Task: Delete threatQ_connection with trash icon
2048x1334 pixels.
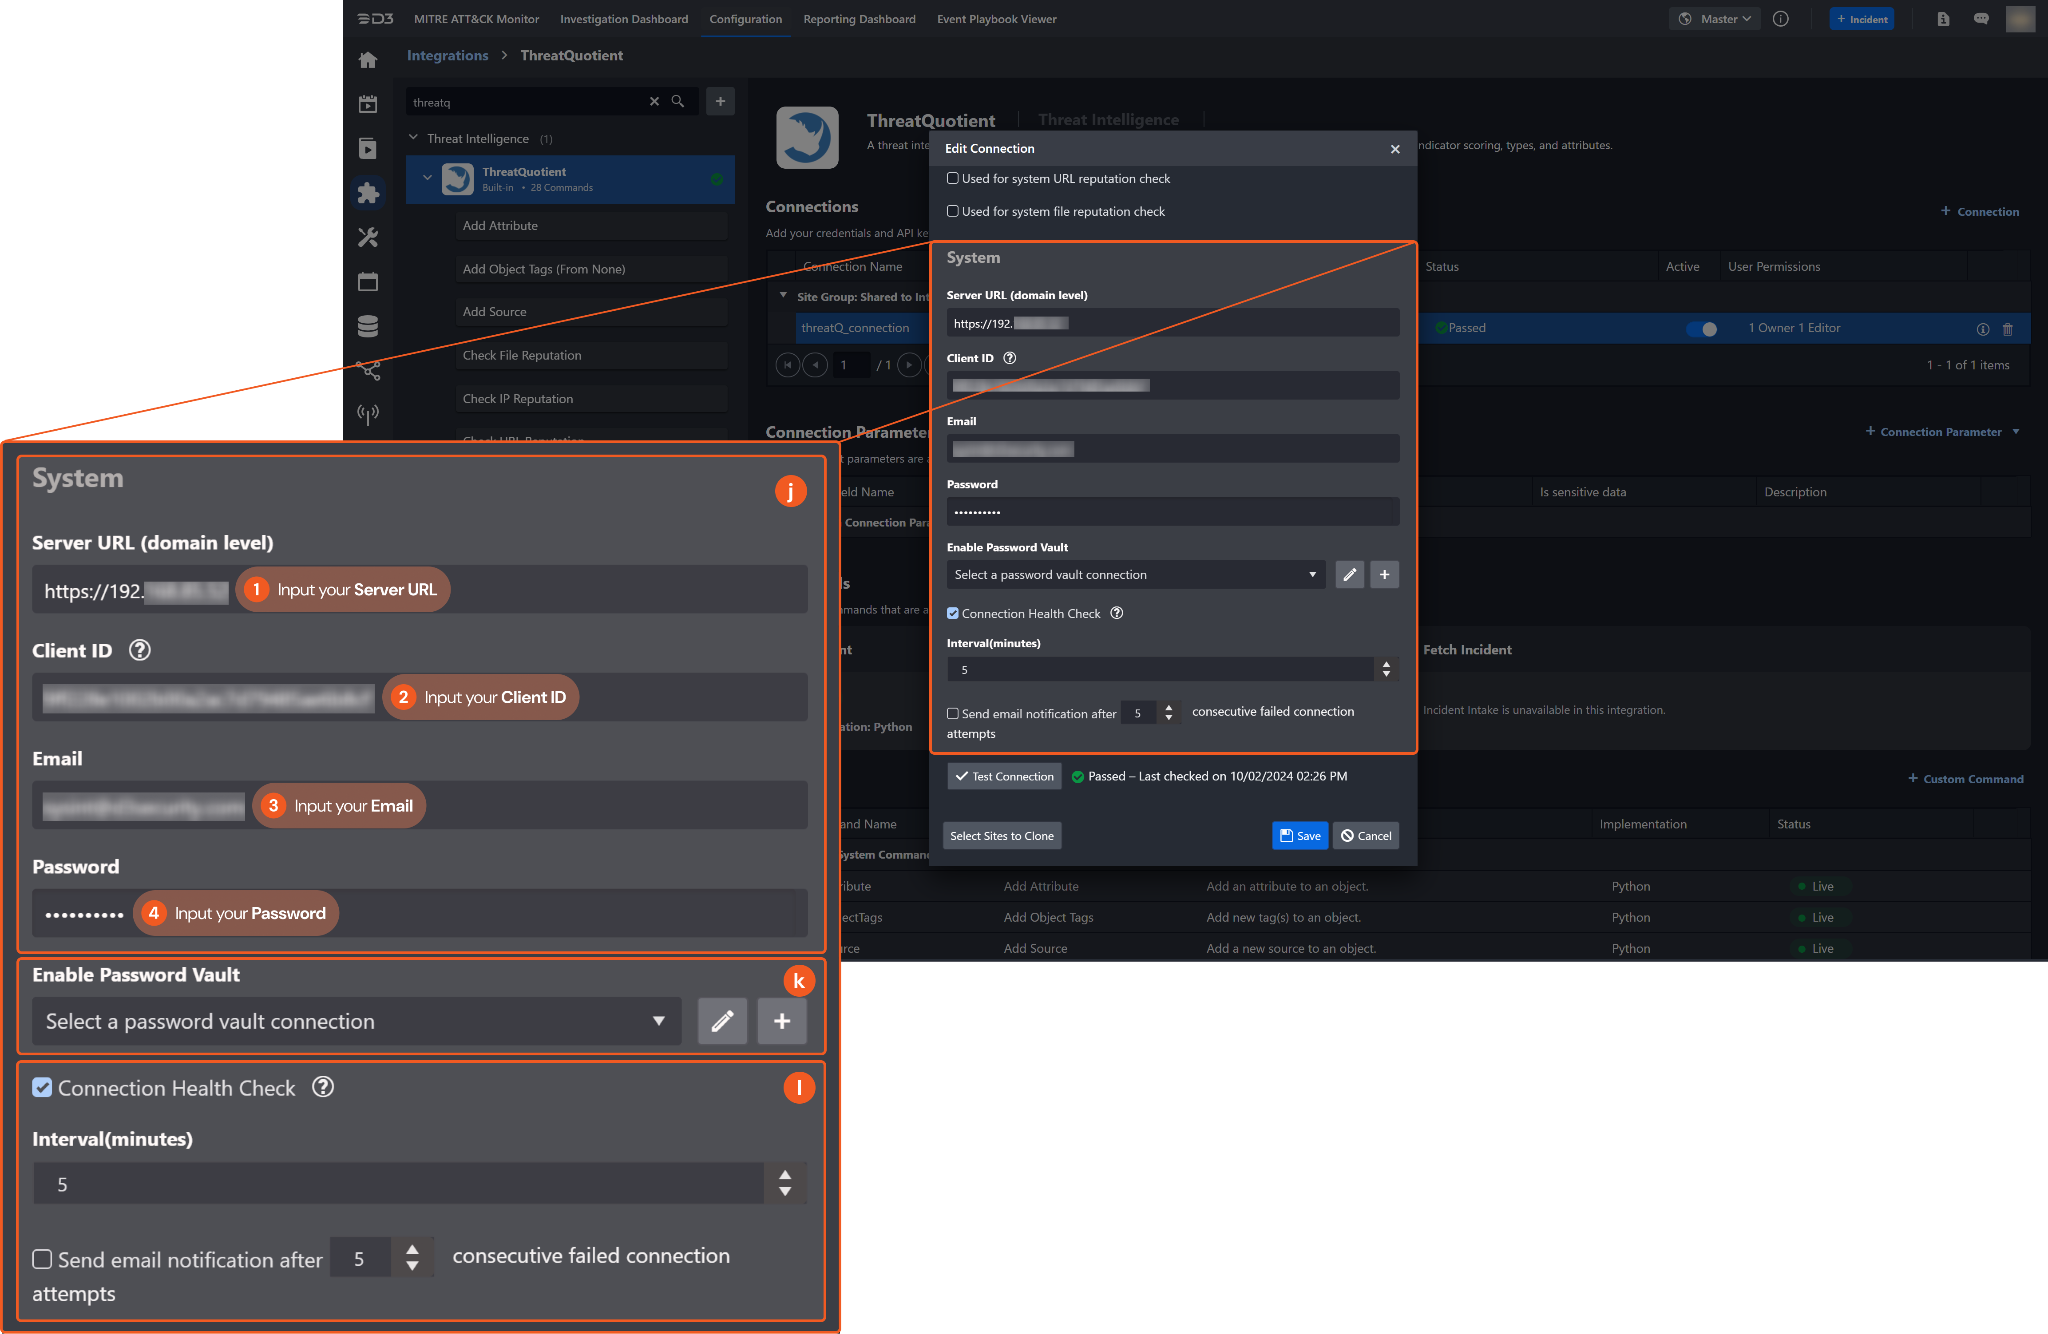Action: pyautogui.click(x=2008, y=329)
